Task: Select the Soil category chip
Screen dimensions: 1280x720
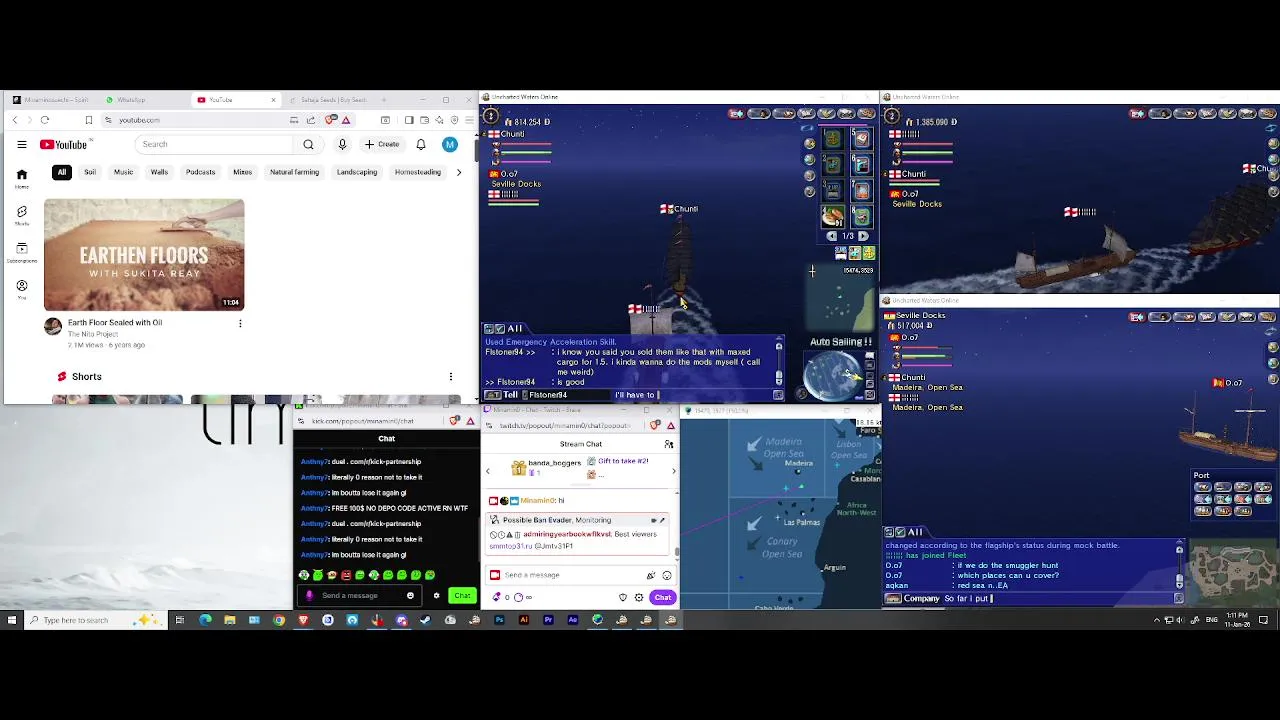Action: (90, 172)
